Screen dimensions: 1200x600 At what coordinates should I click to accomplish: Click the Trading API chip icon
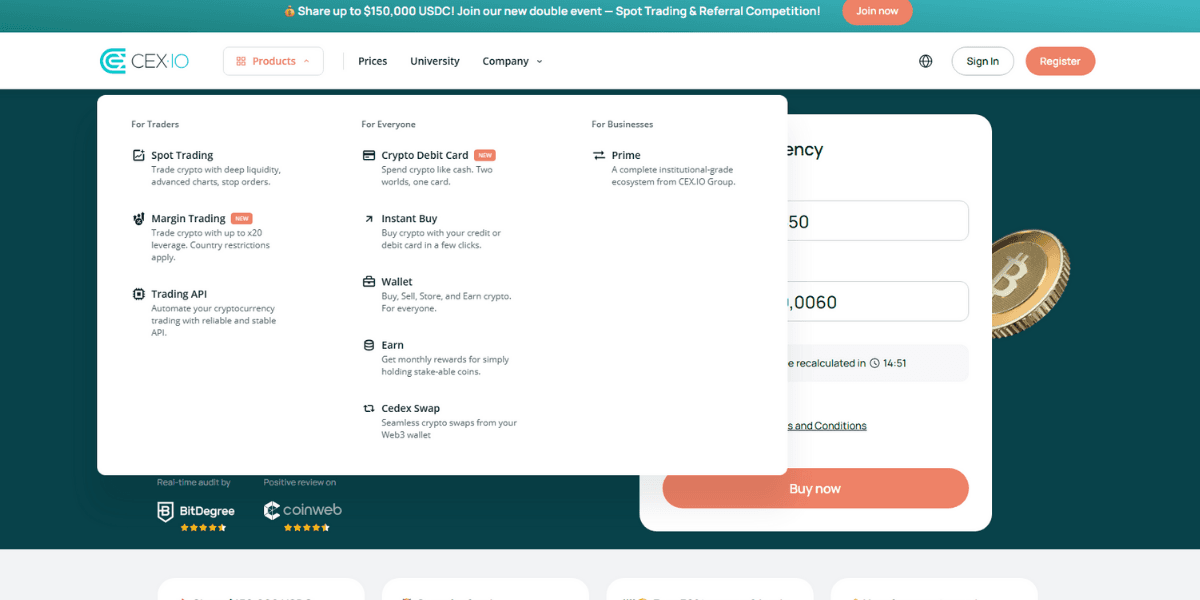(139, 294)
